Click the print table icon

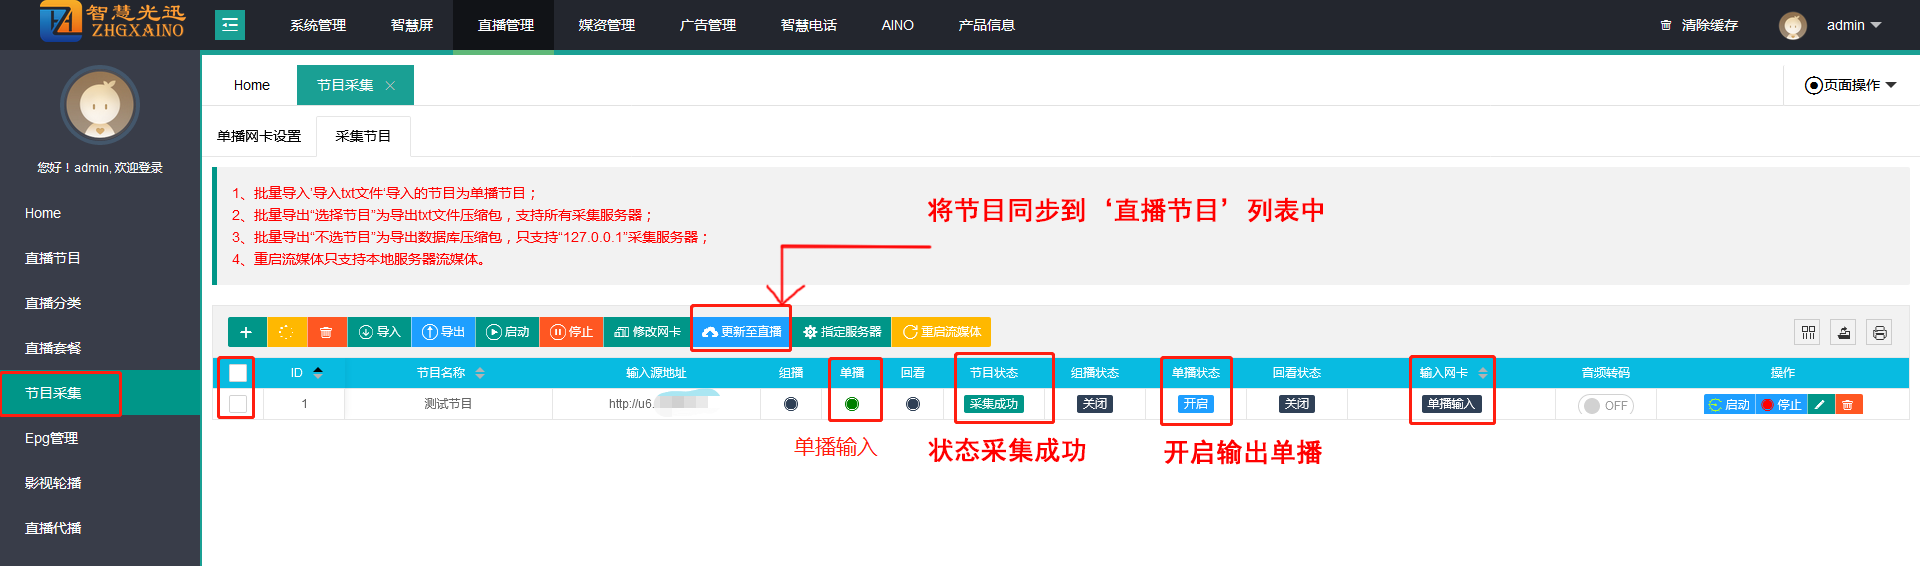point(1880,333)
